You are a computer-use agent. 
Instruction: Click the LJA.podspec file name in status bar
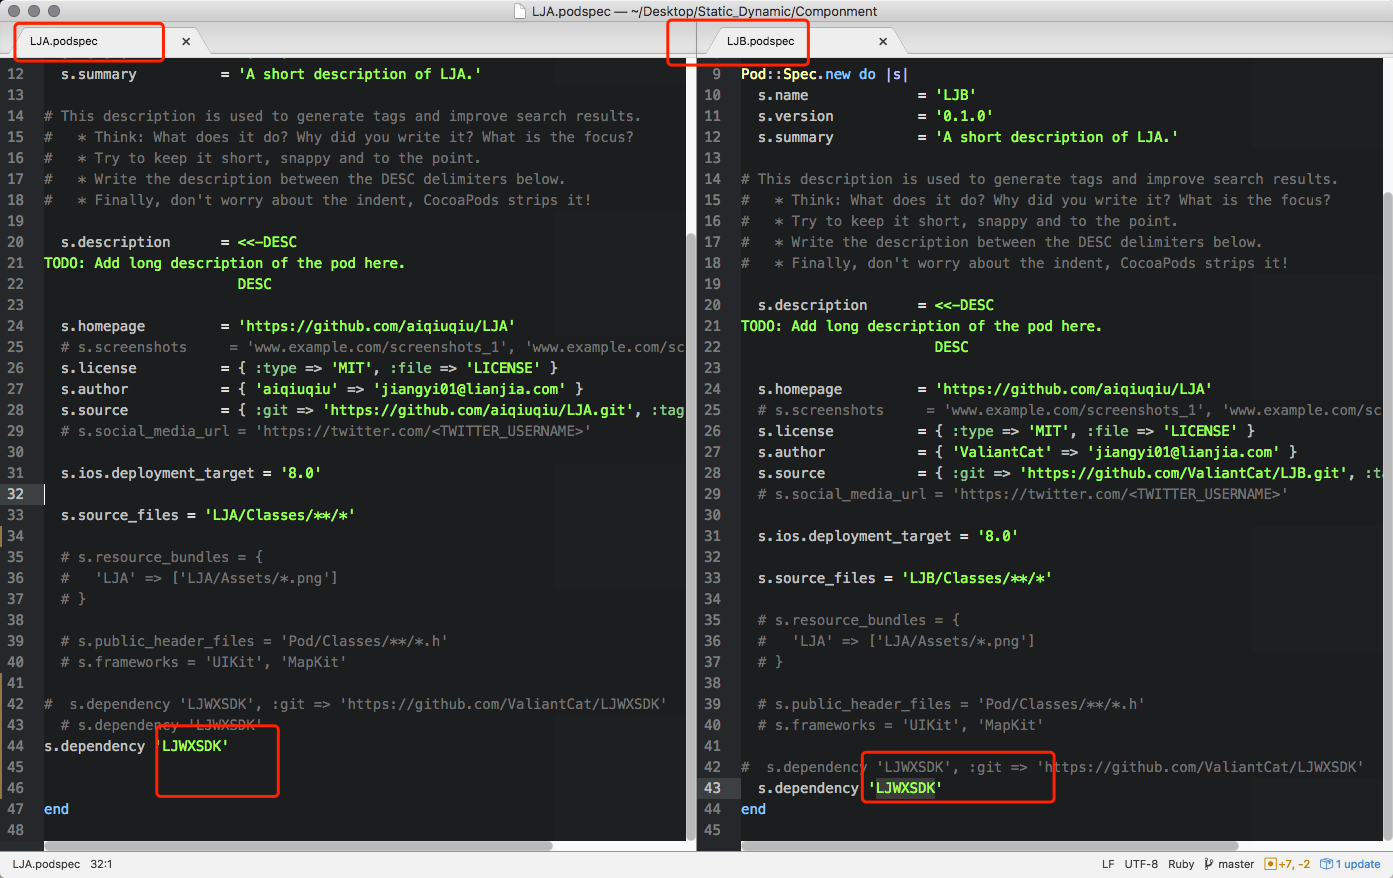pos(46,864)
